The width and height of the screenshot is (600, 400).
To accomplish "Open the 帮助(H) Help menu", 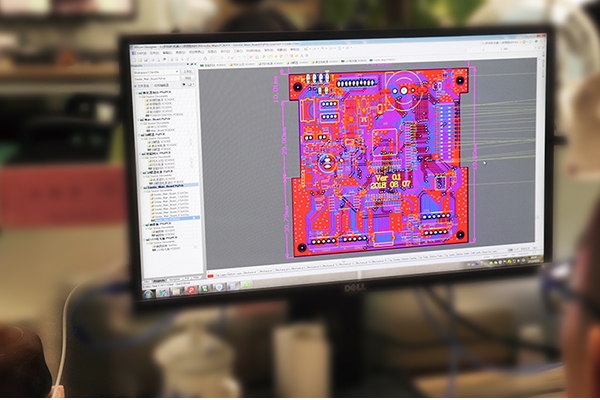I will click(x=295, y=49).
